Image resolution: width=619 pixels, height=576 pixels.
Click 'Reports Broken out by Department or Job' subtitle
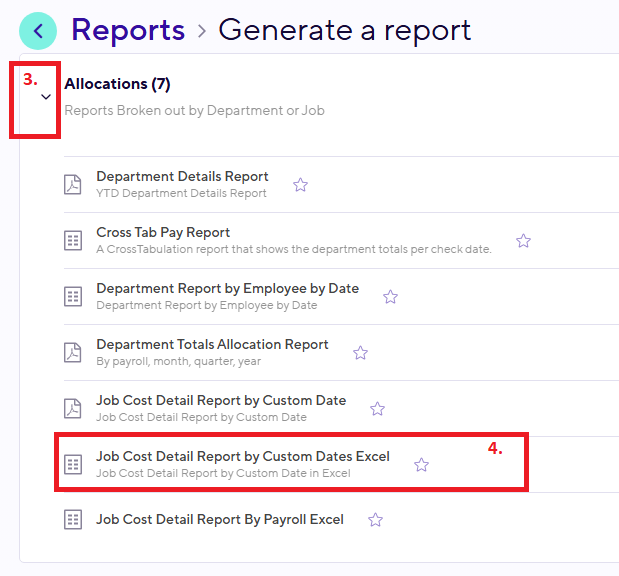194,111
